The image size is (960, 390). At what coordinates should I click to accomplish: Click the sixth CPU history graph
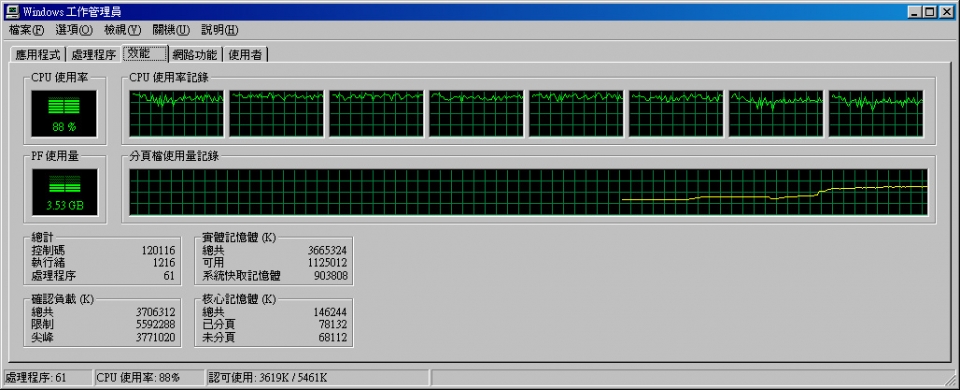[x=676, y=113]
